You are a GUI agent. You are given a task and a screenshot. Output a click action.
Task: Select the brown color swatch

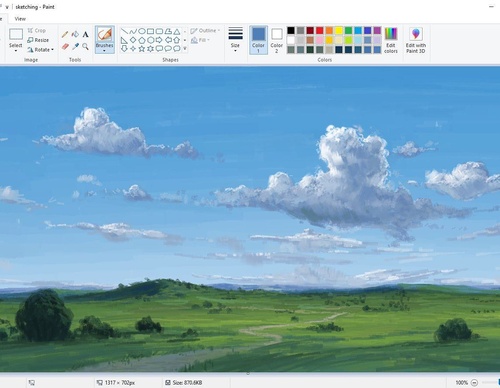pyautogui.click(x=310, y=40)
